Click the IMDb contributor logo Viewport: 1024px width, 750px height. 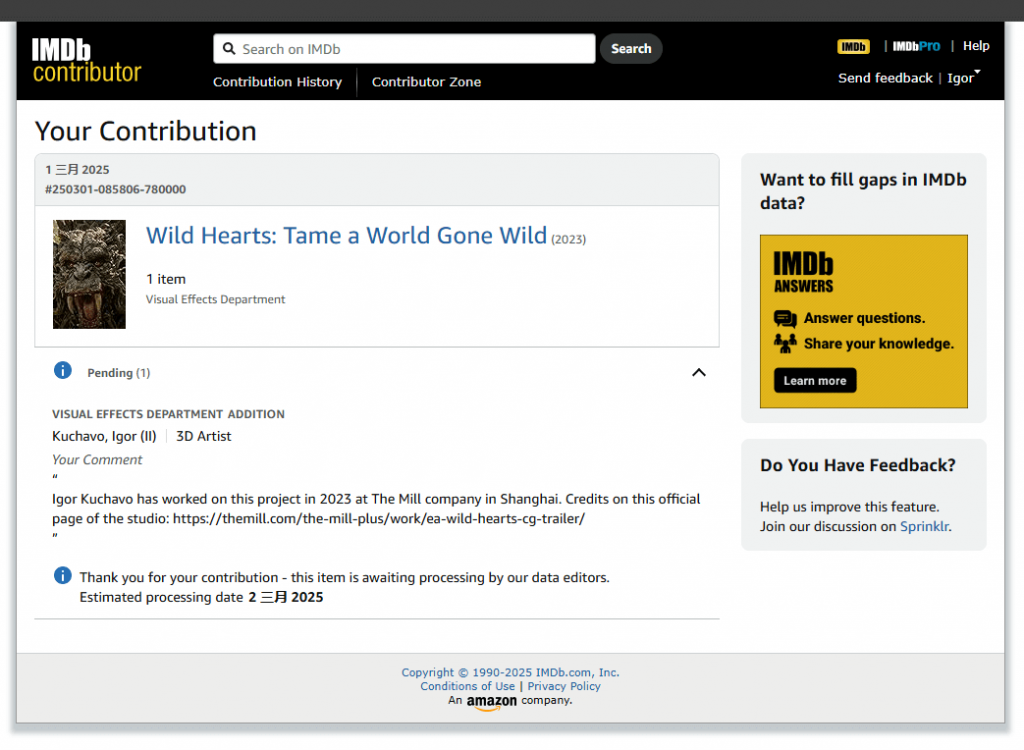click(x=86, y=61)
